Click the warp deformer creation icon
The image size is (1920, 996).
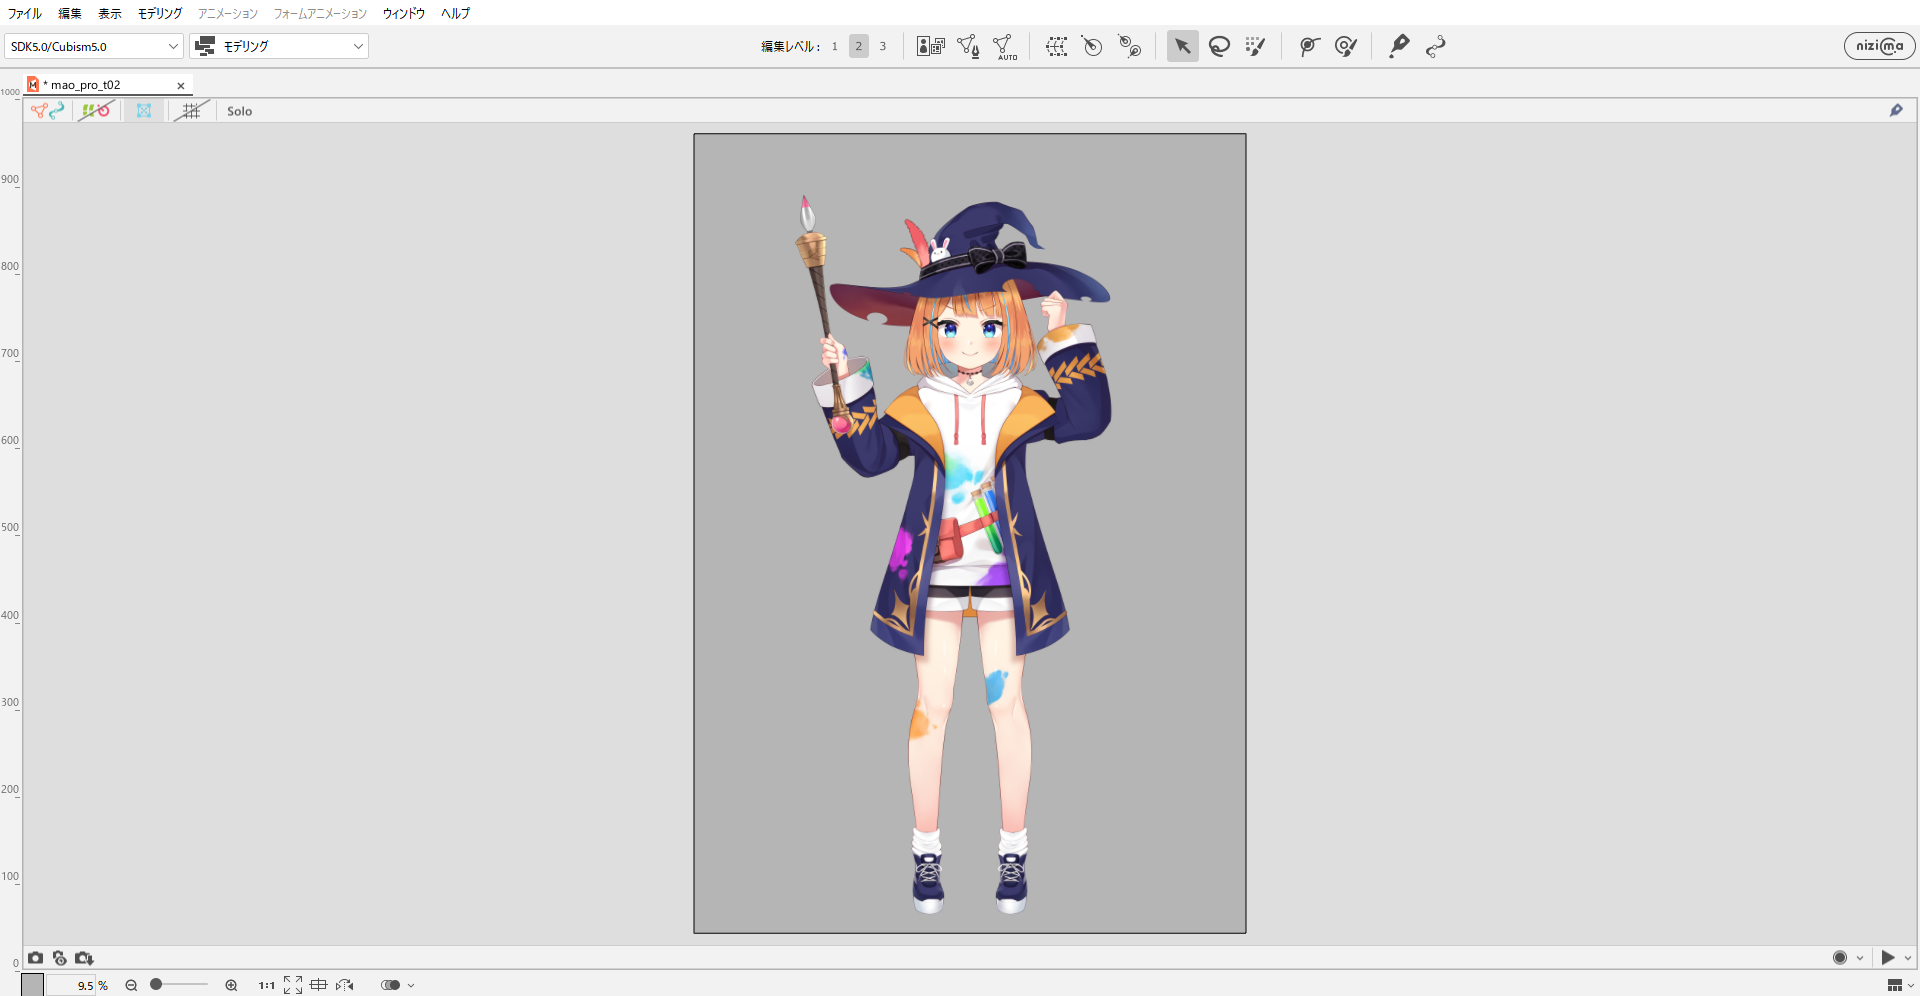(x=1056, y=46)
